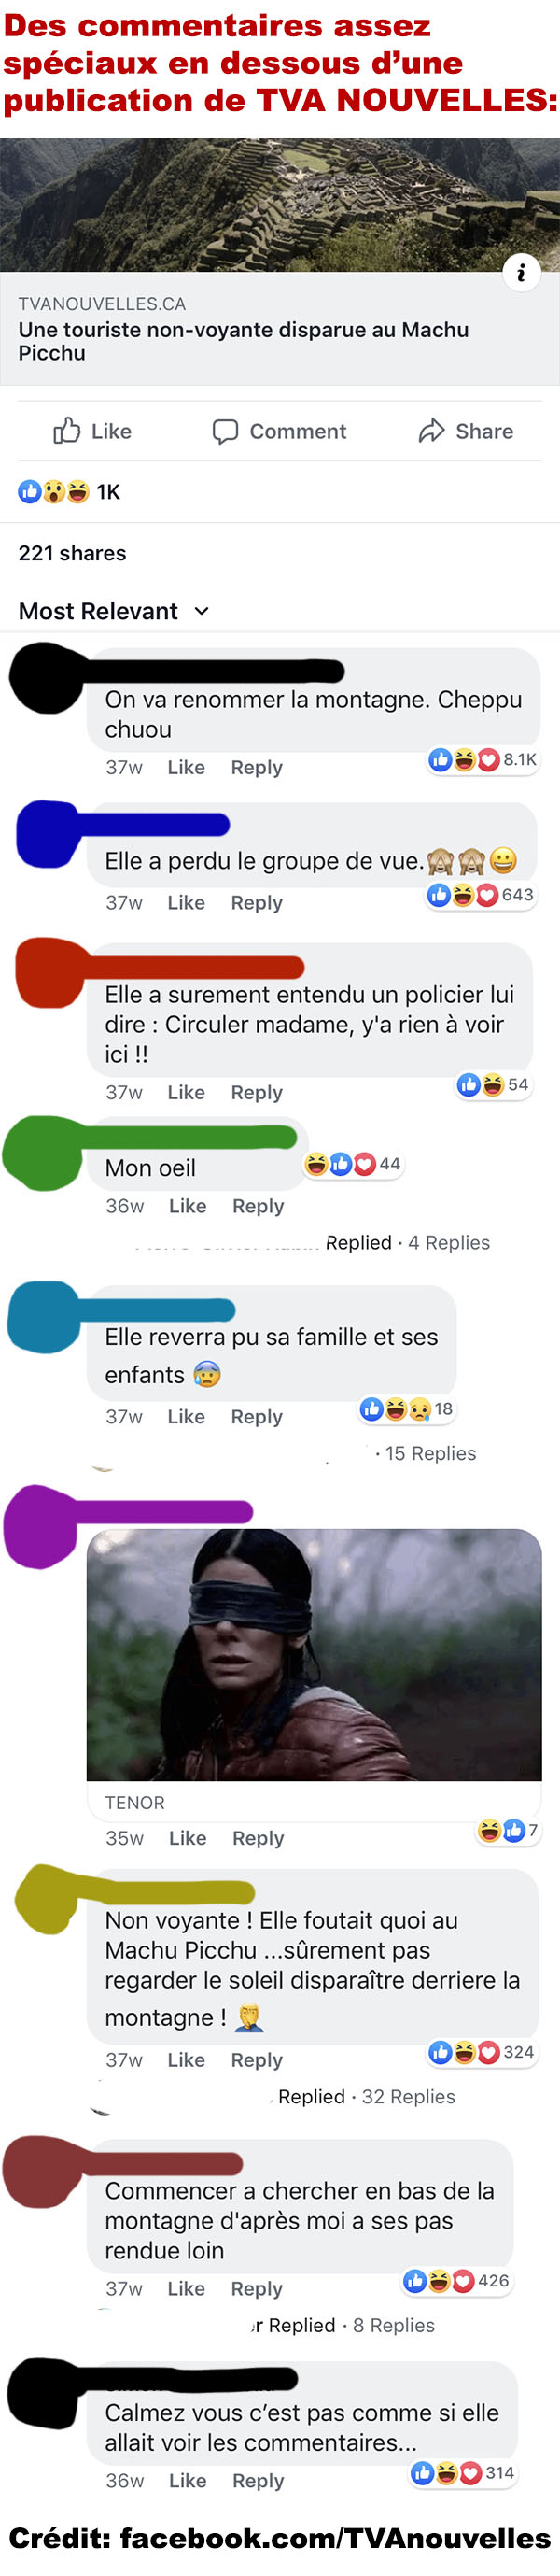This screenshot has height=2576, width=560.
Task: Expand the 15 Replies thread
Action: click(430, 1453)
